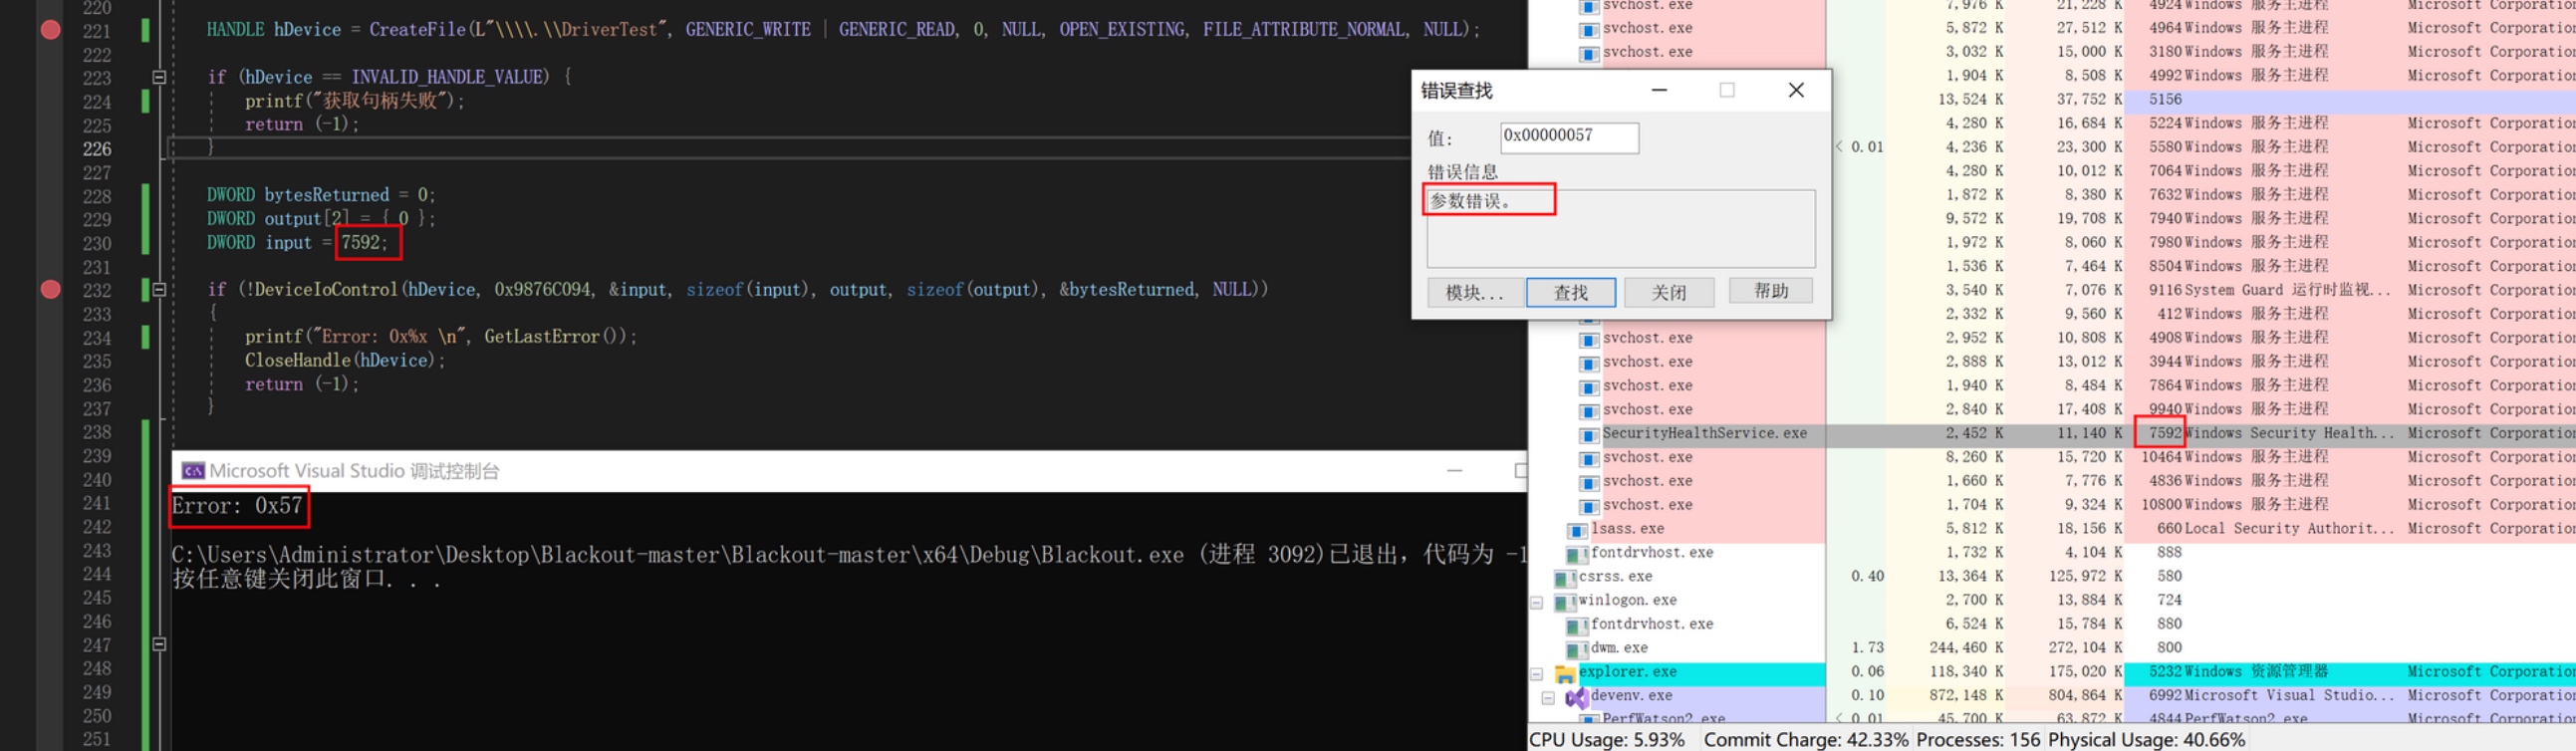Click the winlogon.exe process icon
The image size is (2576, 751).
tap(1565, 601)
